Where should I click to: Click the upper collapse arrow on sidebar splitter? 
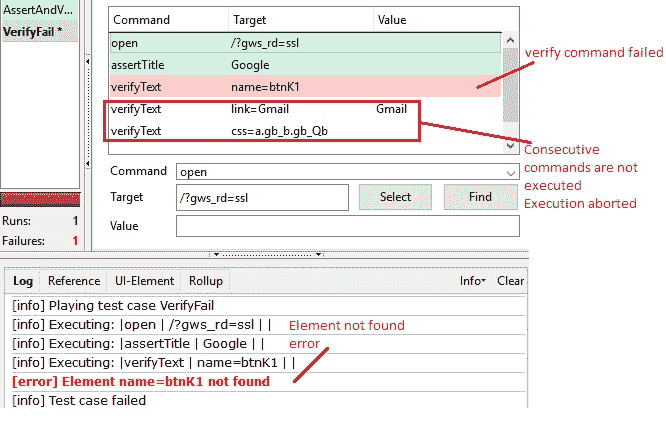(88, 62)
